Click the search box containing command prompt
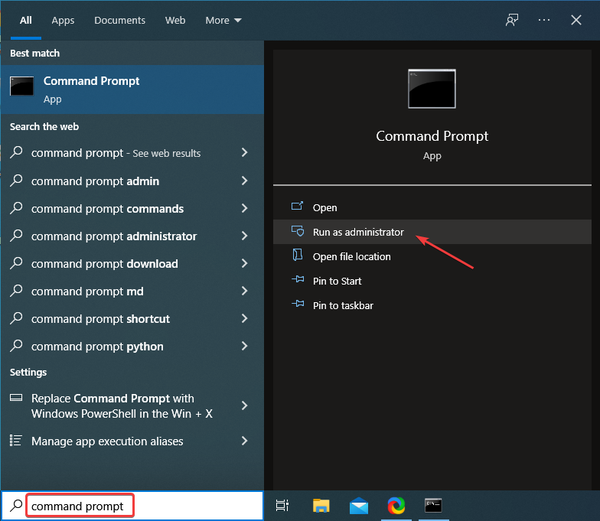The height and width of the screenshot is (521, 600). point(78,506)
